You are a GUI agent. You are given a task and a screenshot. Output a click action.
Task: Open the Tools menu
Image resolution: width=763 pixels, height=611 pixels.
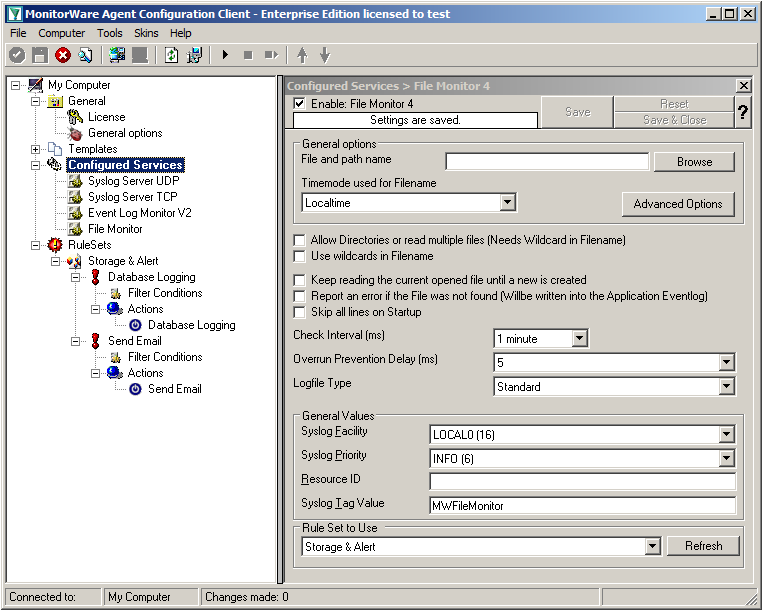(x=109, y=33)
